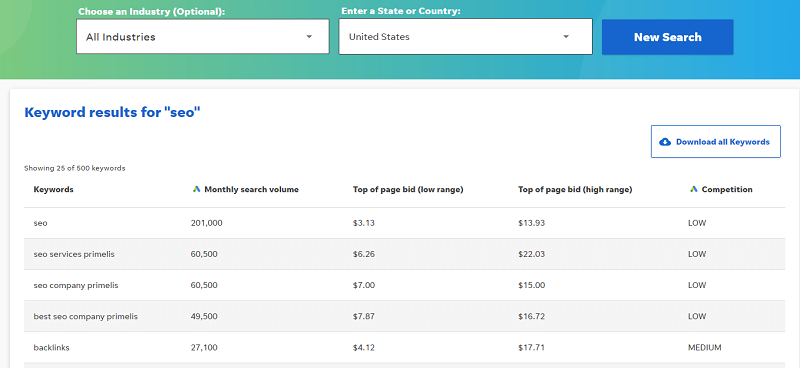This screenshot has height=368, width=800.
Task: Click 'Keyword results for "seo"' heading
Action: tap(112, 112)
